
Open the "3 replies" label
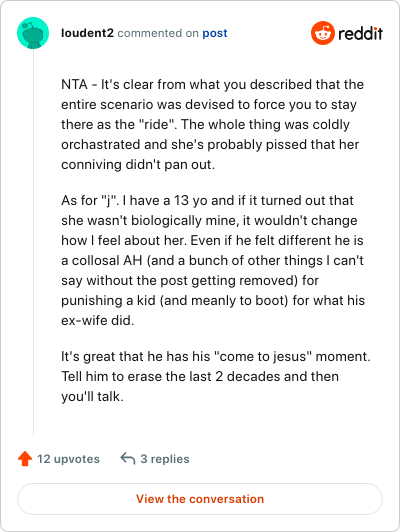click(165, 459)
